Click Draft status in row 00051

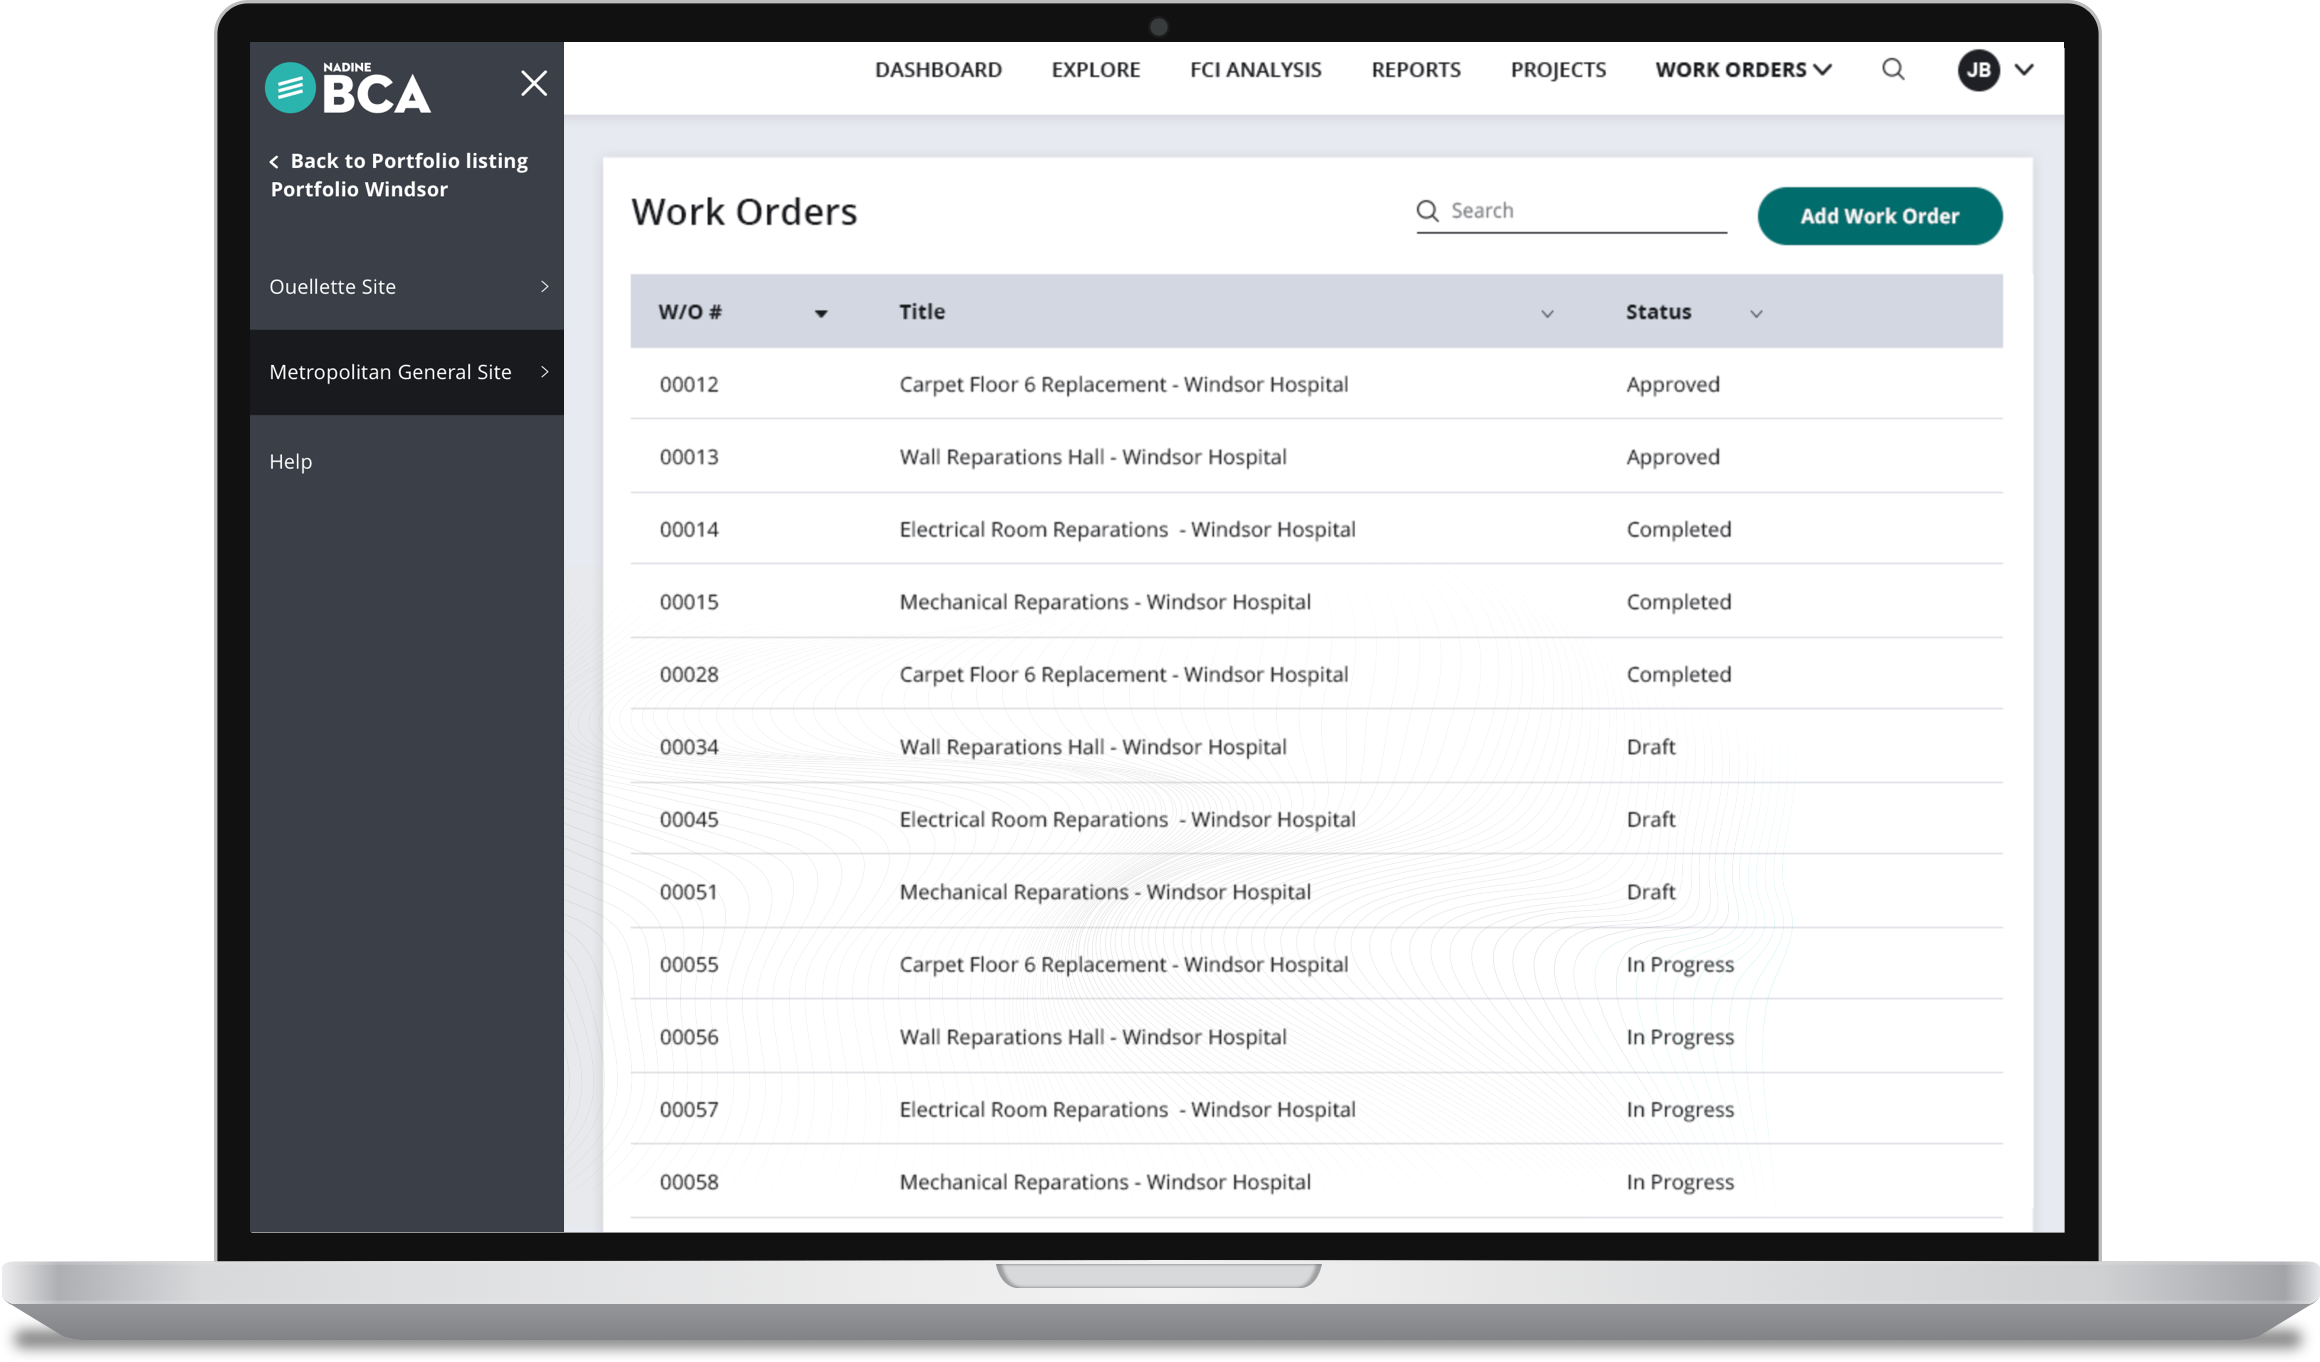point(1650,892)
